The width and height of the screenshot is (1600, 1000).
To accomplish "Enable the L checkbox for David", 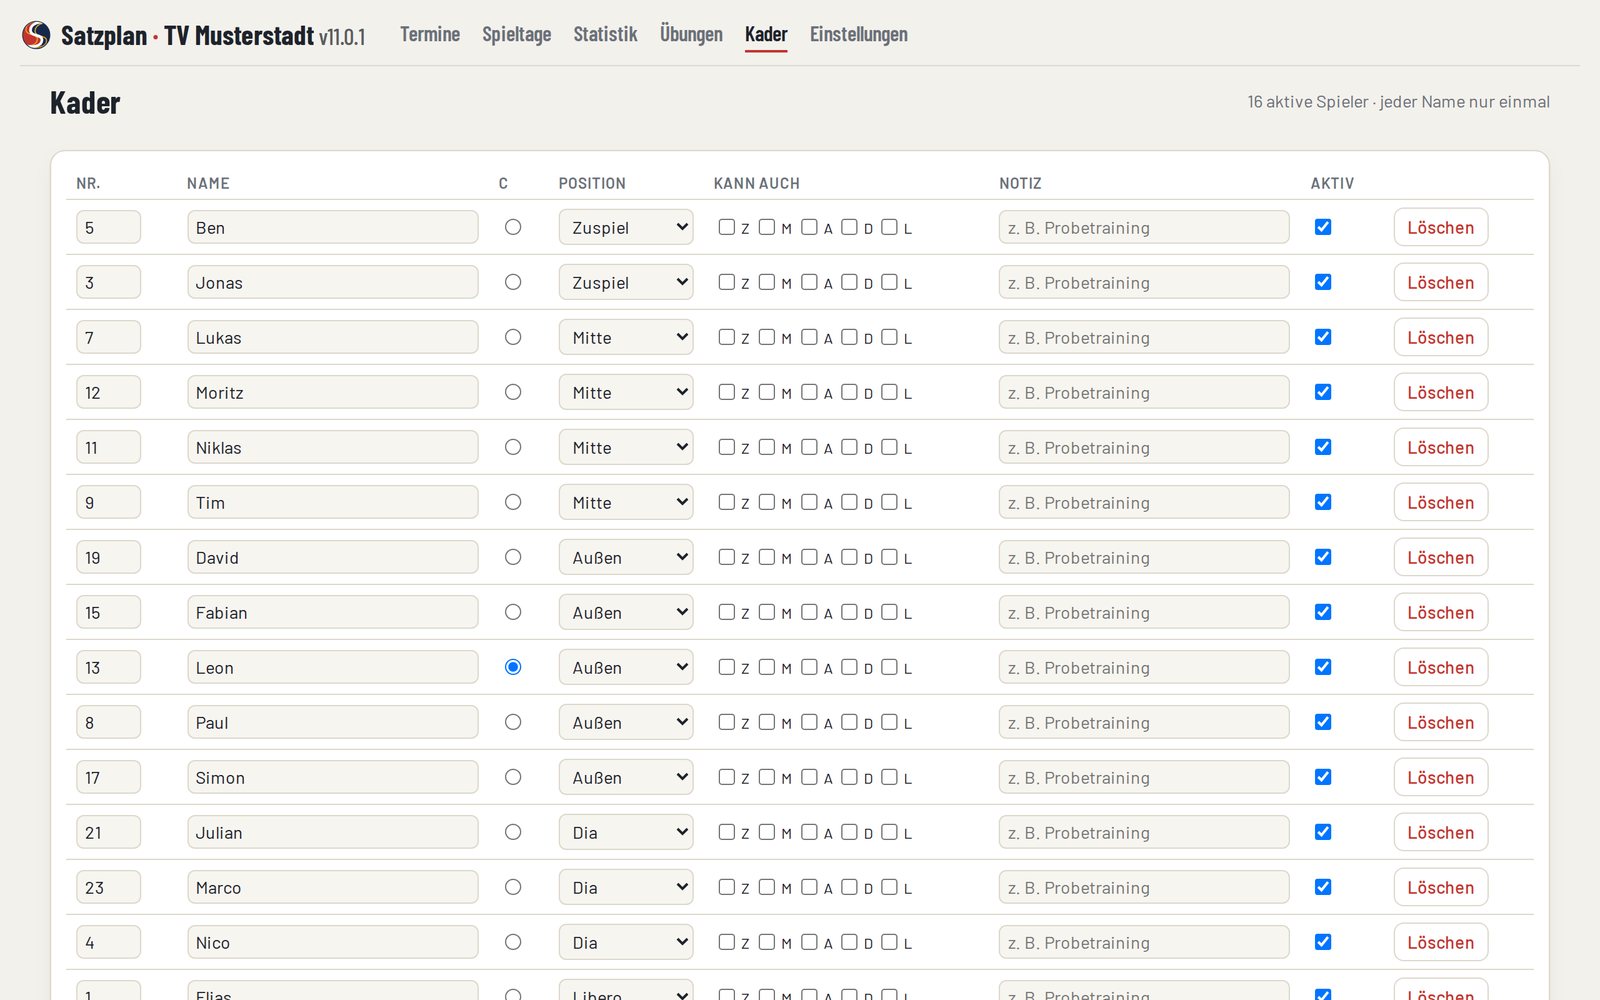I will (889, 557).
